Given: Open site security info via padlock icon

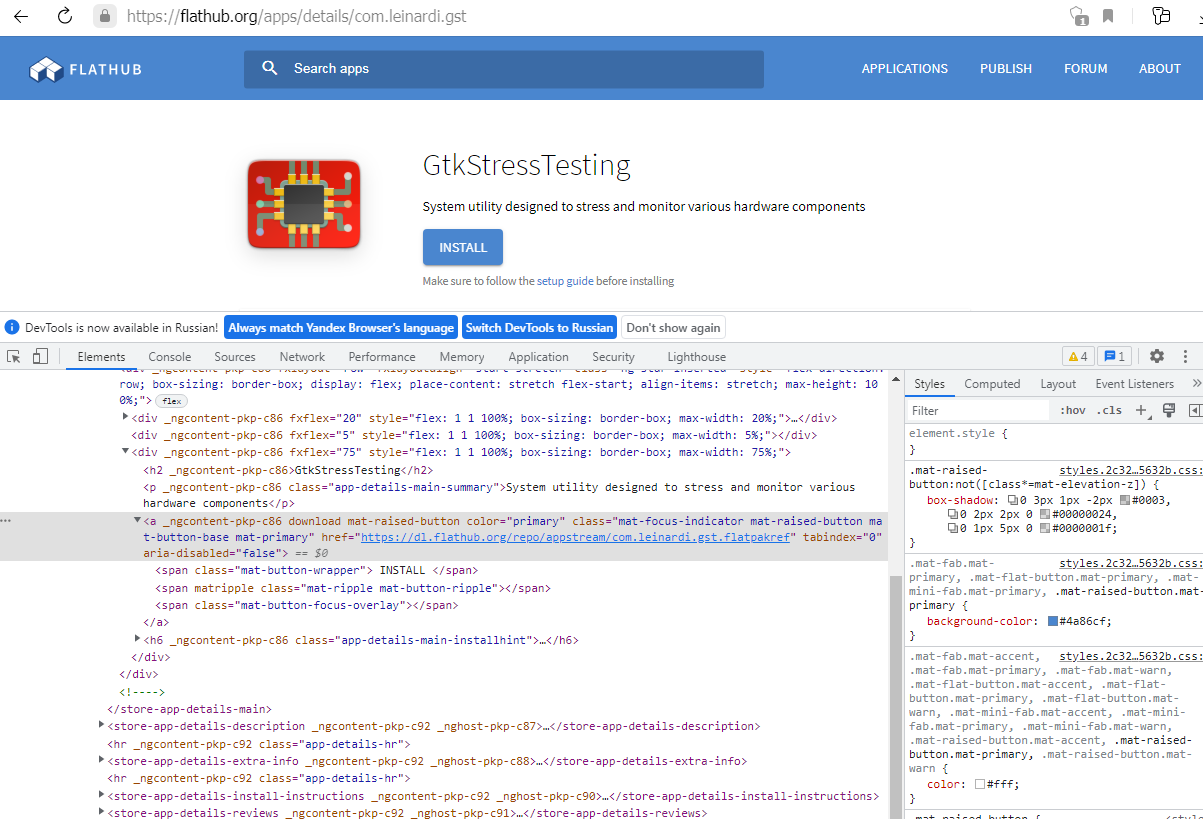Looking at the screenshot, I should click(106, 16).
